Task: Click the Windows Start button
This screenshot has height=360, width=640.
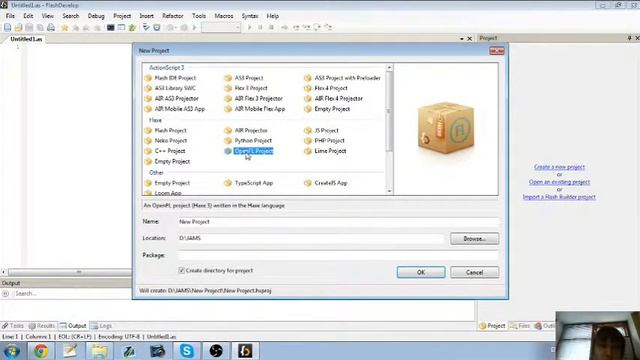Action: 12,351
